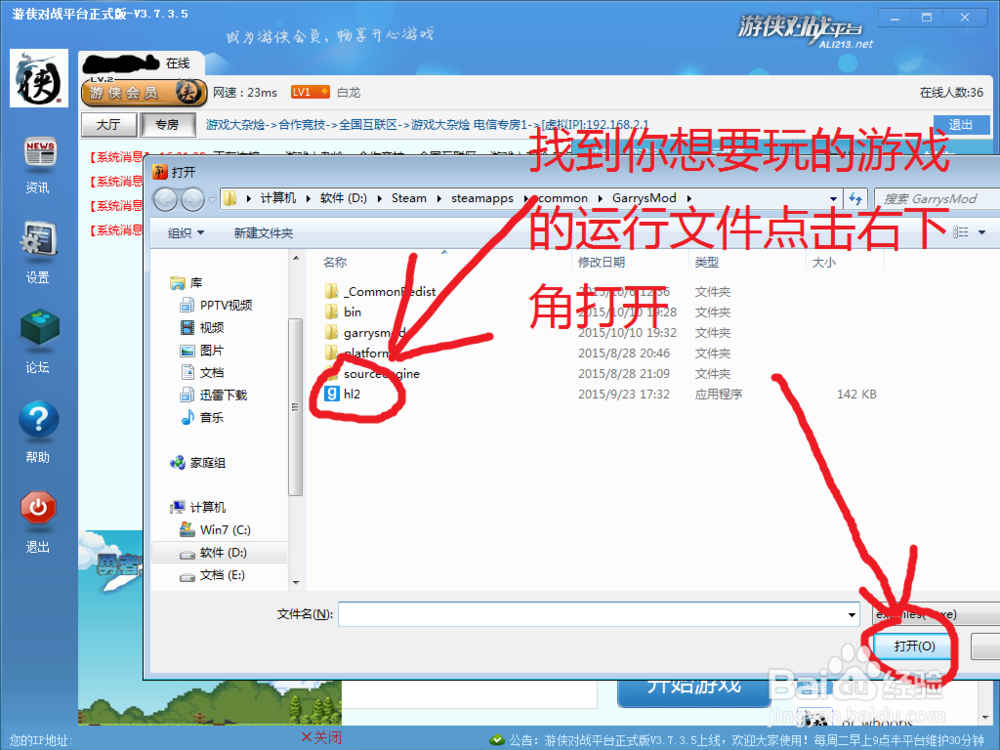Select the Win7 (C:) drive in folder tree
The width and height of the screenshot is (1000, 750).
(x=225, y=530)
